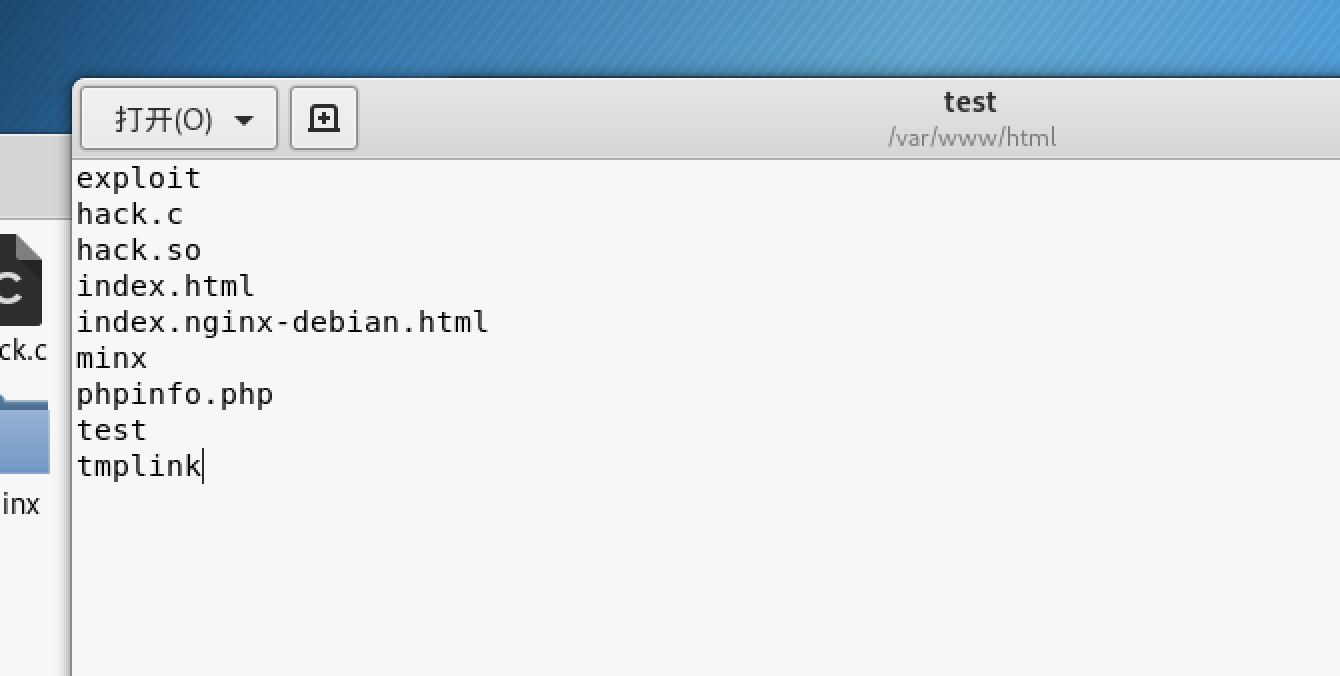Click the "index.nginx-debian.html" line
Viewport: 1340px width, 676px height.
point(282,323)
